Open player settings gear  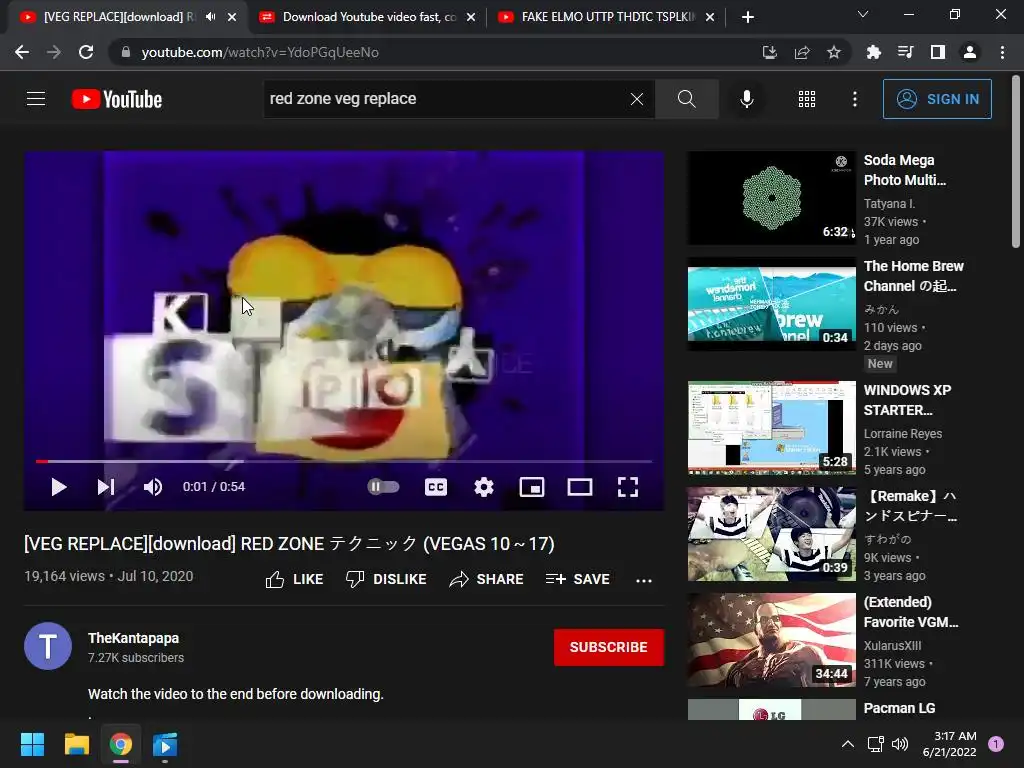point(484,487)
